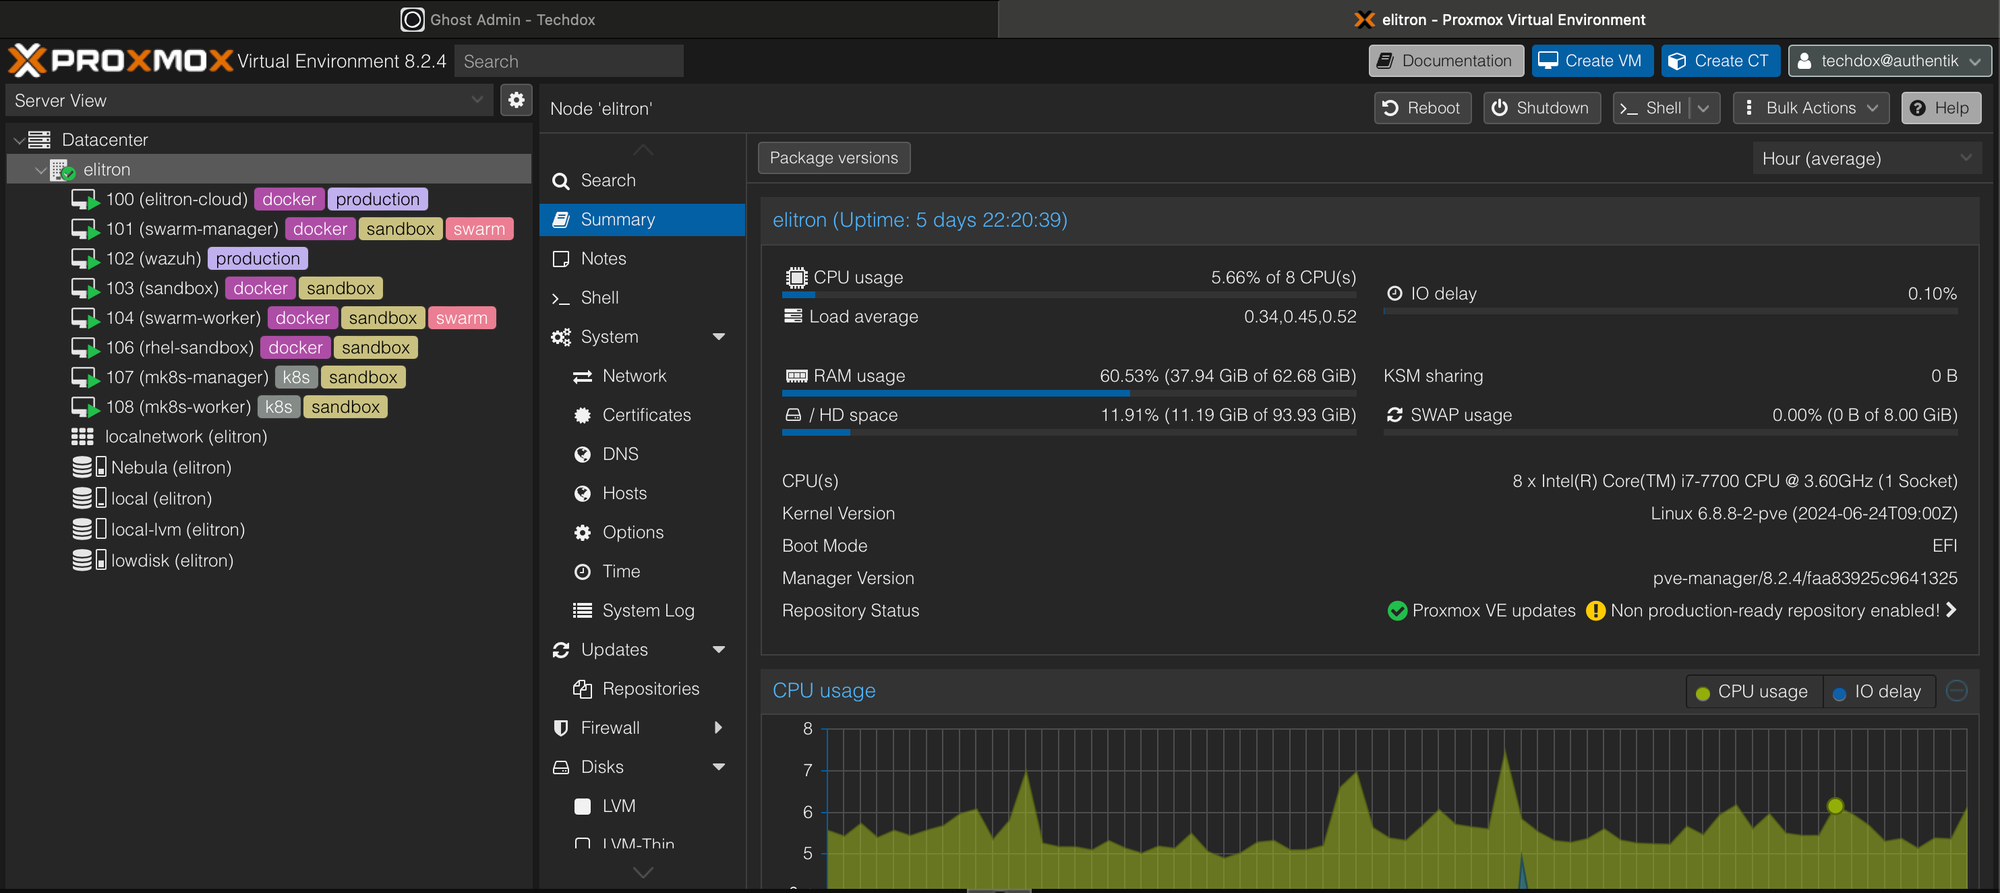Select Summary in node menu

(643, 220)
